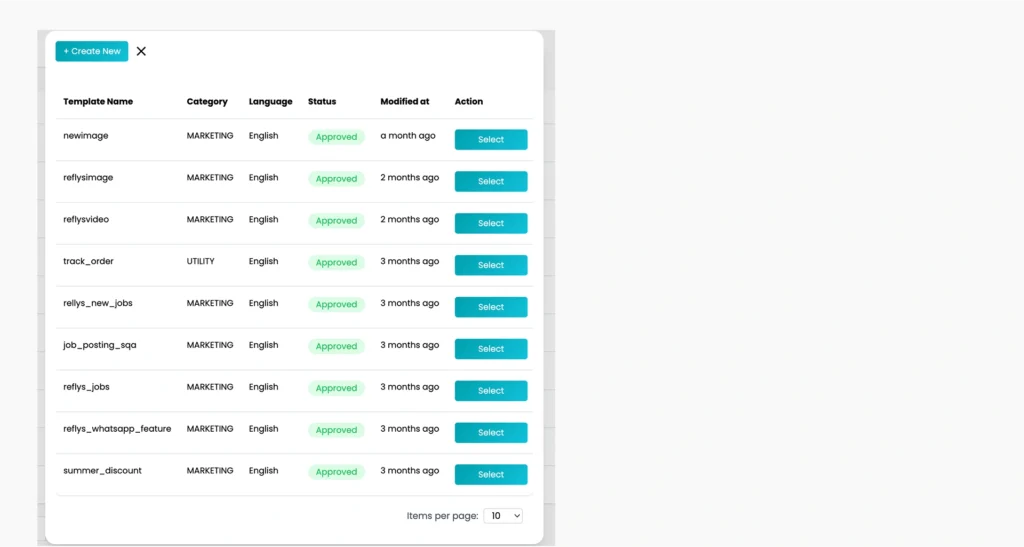Select the reflys_jobs template

(x=490, y=390)
